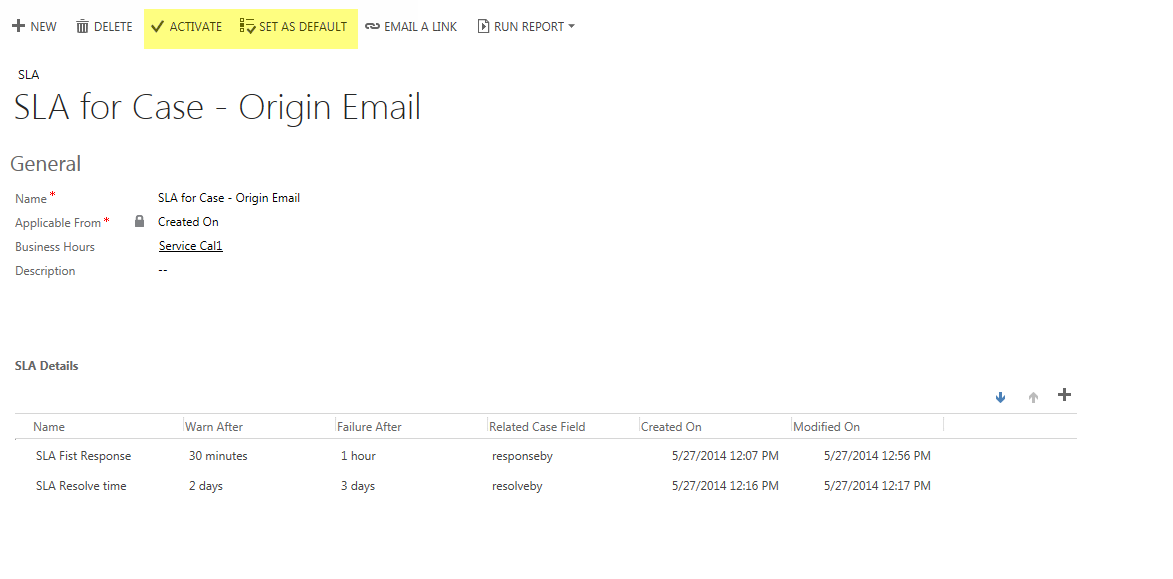Expand the Run Report dropdown chevron
The image size is (1173, 579).
(x=571, y=27)
